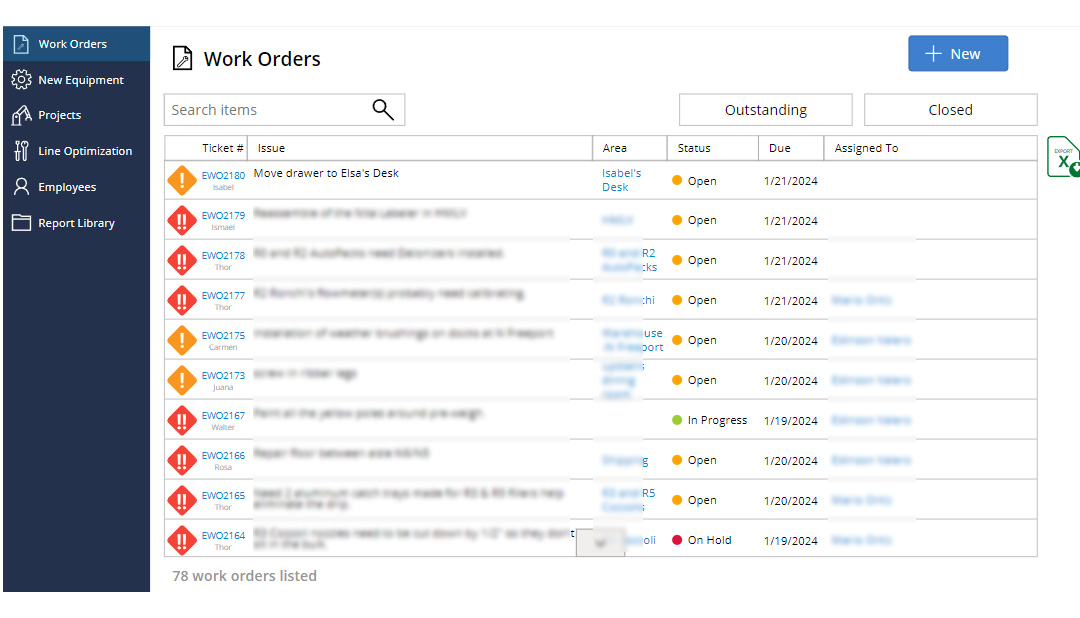This screenshot has width=1080, height=618.
Task: Toggle the Outstanding filter
Action: tap(765, 110)
